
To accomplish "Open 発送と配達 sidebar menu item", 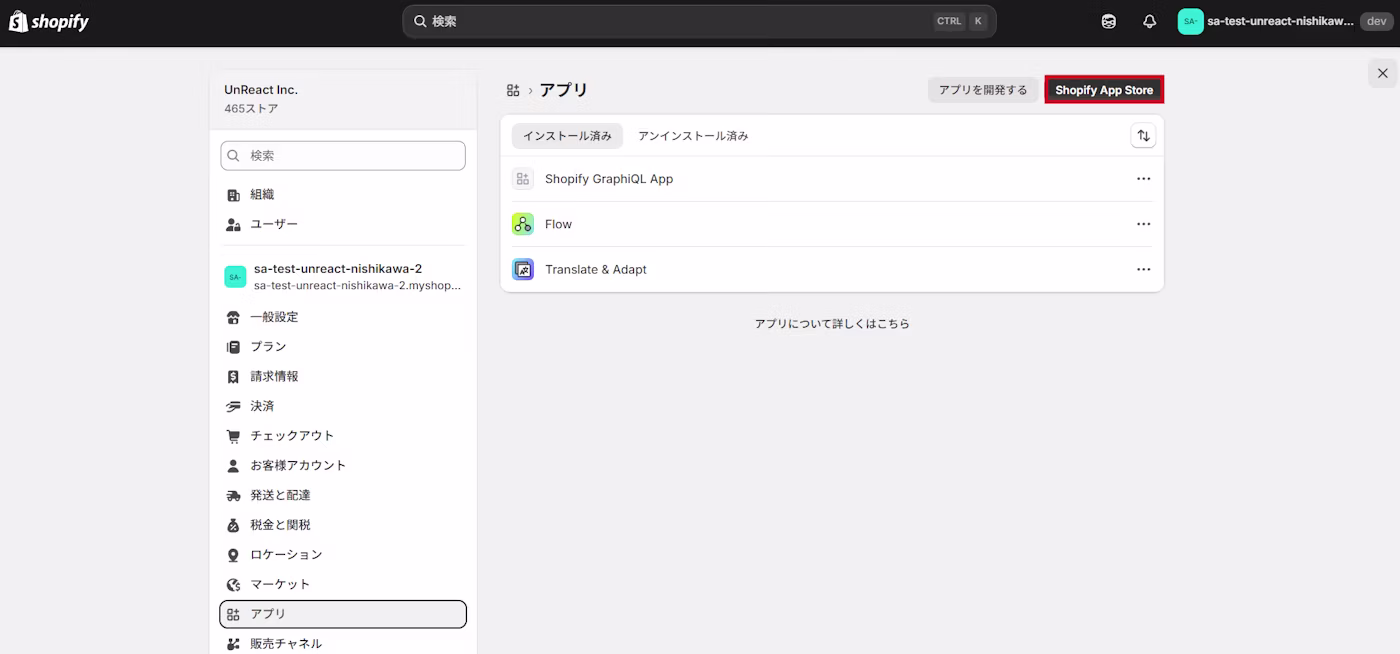I will tap(343, 495).
